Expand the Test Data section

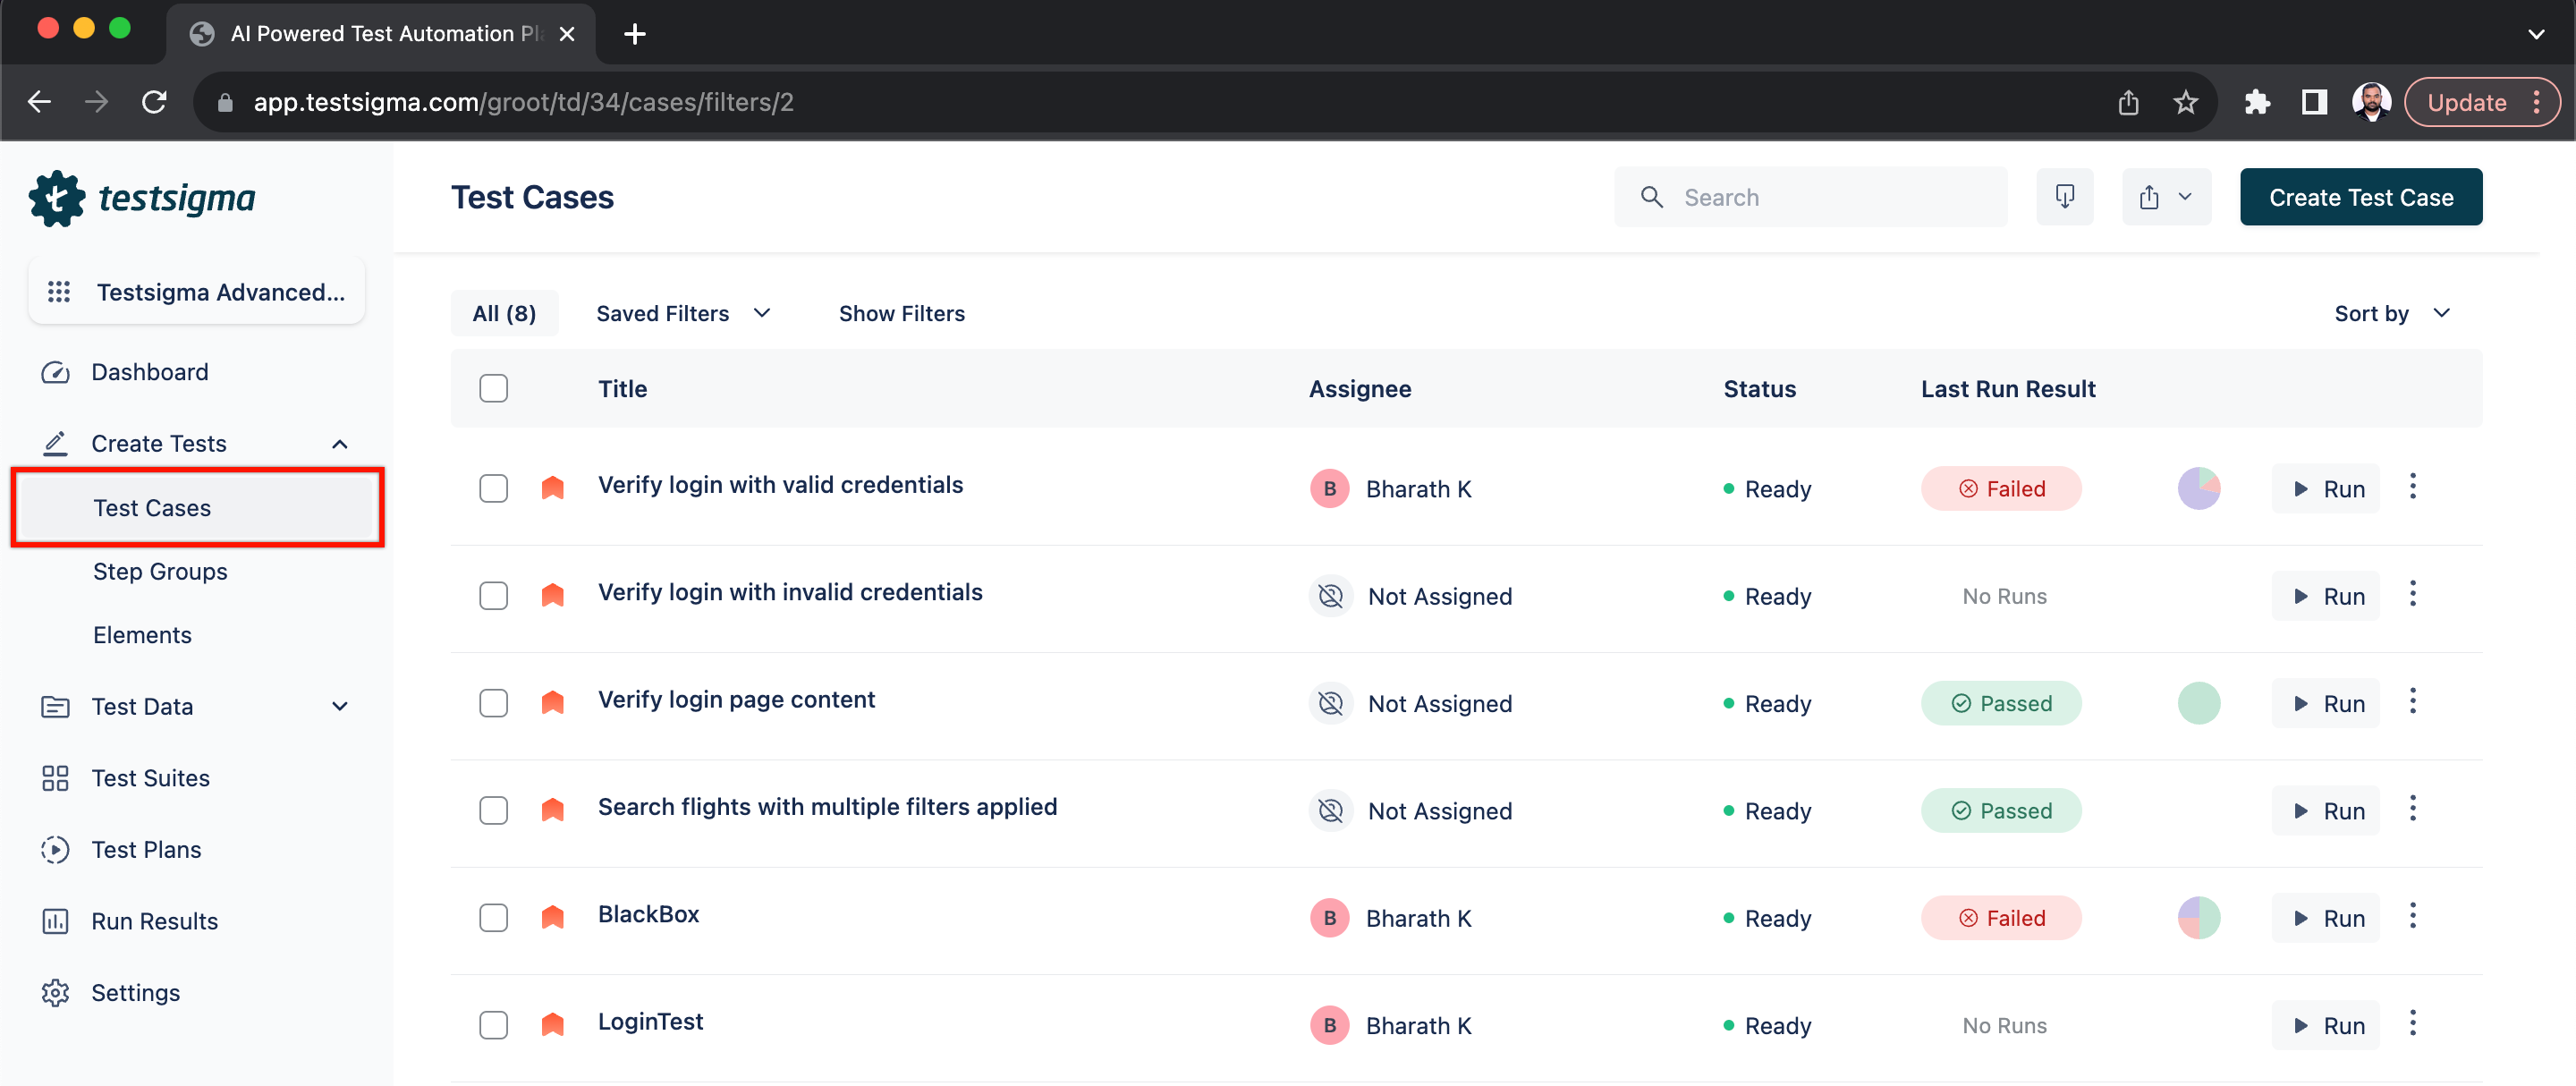(340, 706)
